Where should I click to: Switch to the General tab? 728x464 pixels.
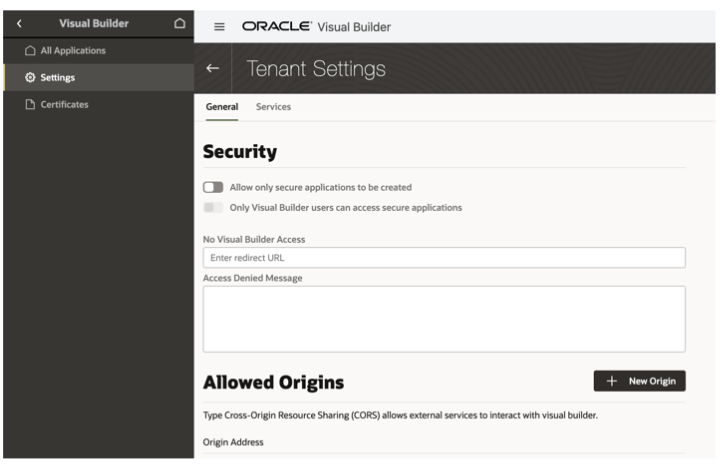pyautogui.click(x=222, y=107)
